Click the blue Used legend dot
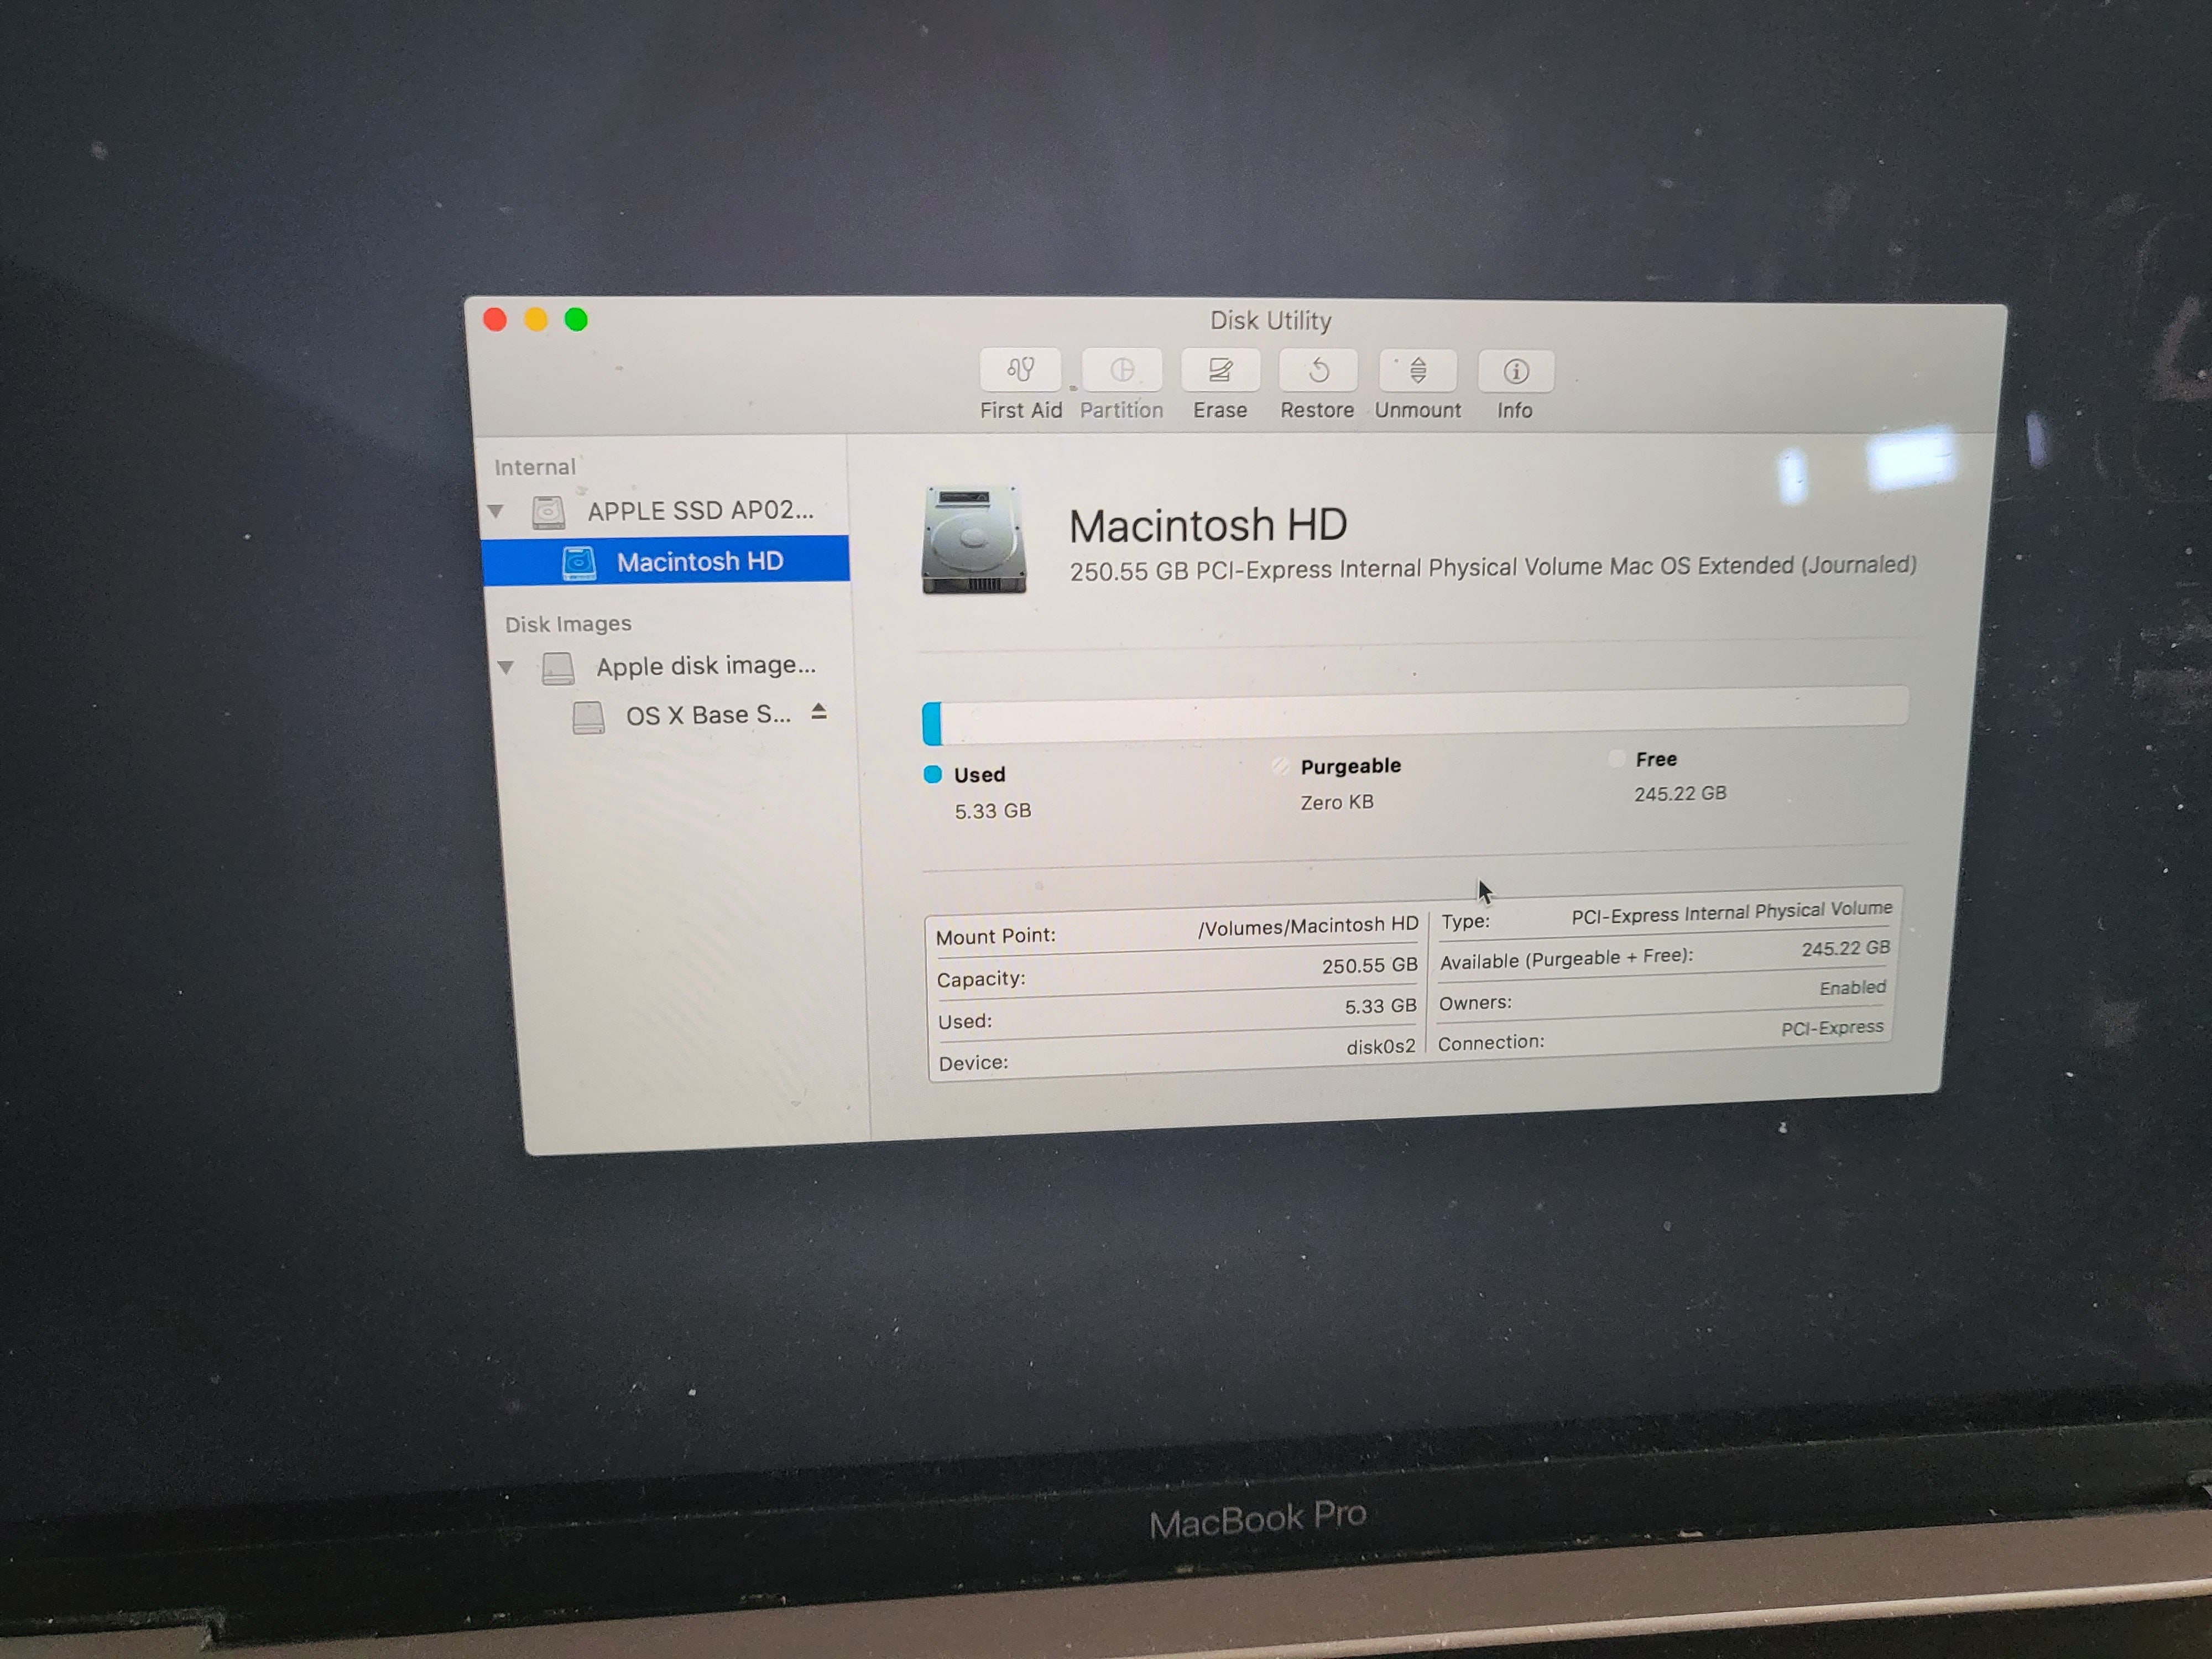The image size is (2212, 1659). [932, 774]
